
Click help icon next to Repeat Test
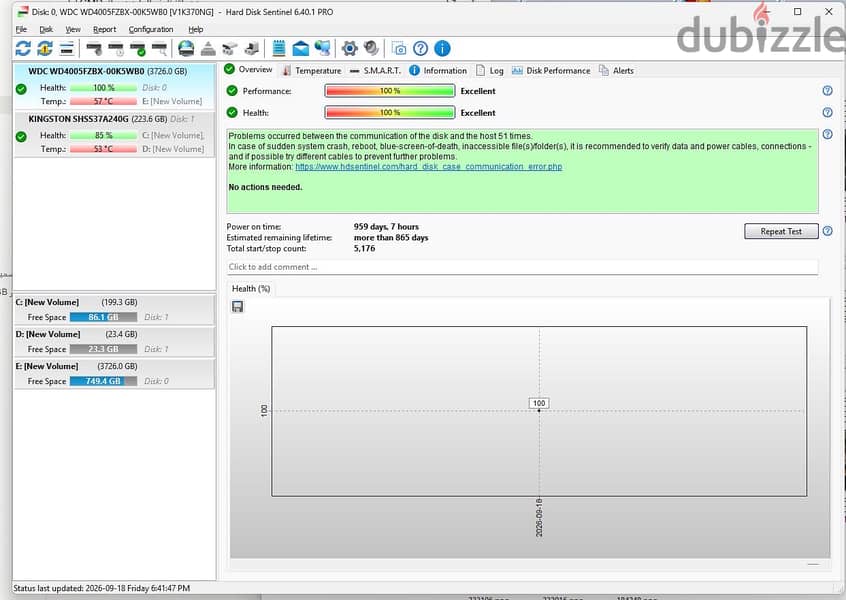click(827, 231)
